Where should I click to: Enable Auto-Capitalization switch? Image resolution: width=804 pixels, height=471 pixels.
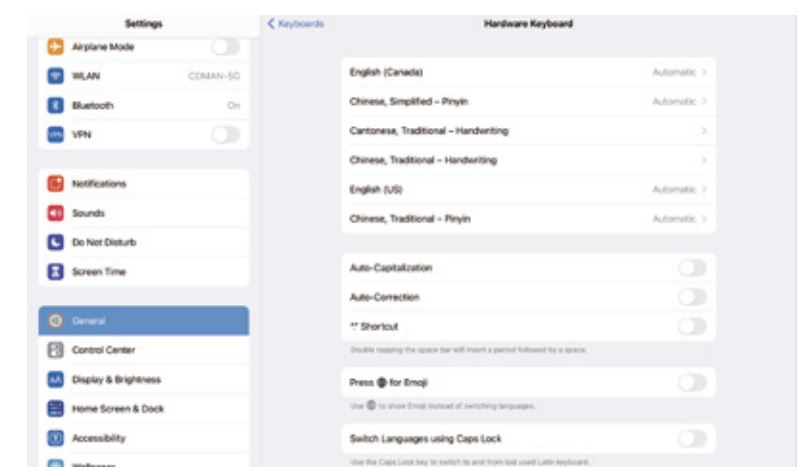click(692, 268)
